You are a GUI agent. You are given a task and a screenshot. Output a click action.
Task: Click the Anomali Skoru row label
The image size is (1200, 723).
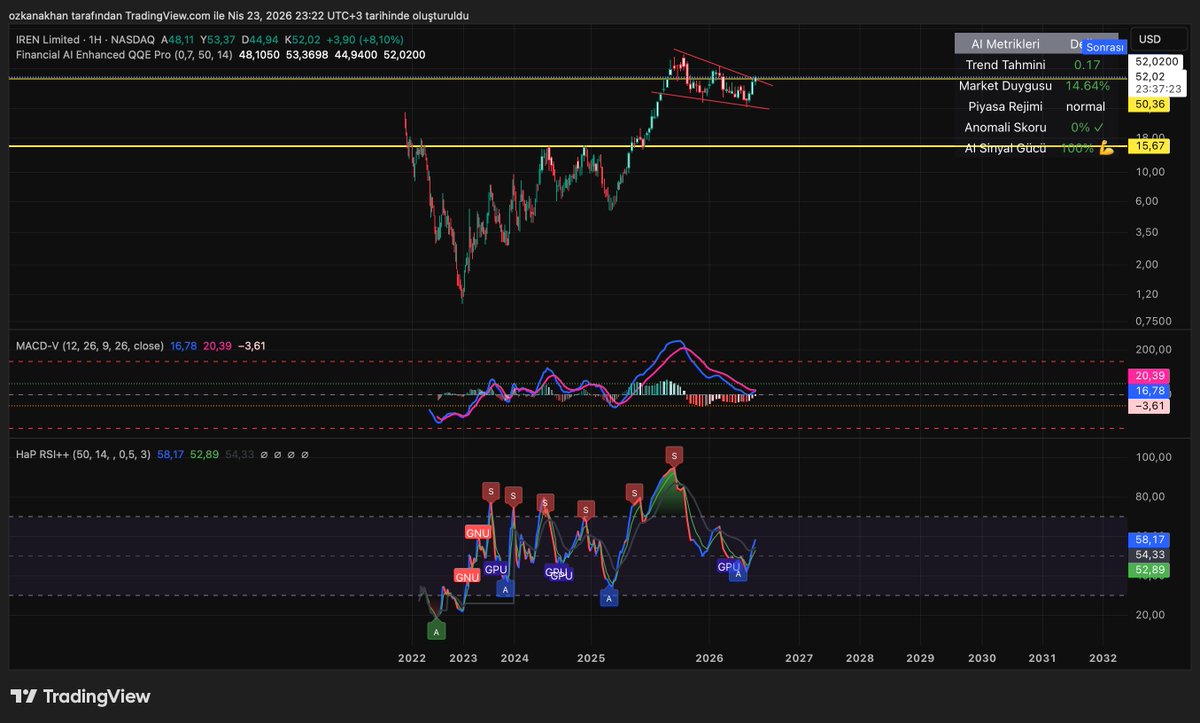coord(1006,127)
